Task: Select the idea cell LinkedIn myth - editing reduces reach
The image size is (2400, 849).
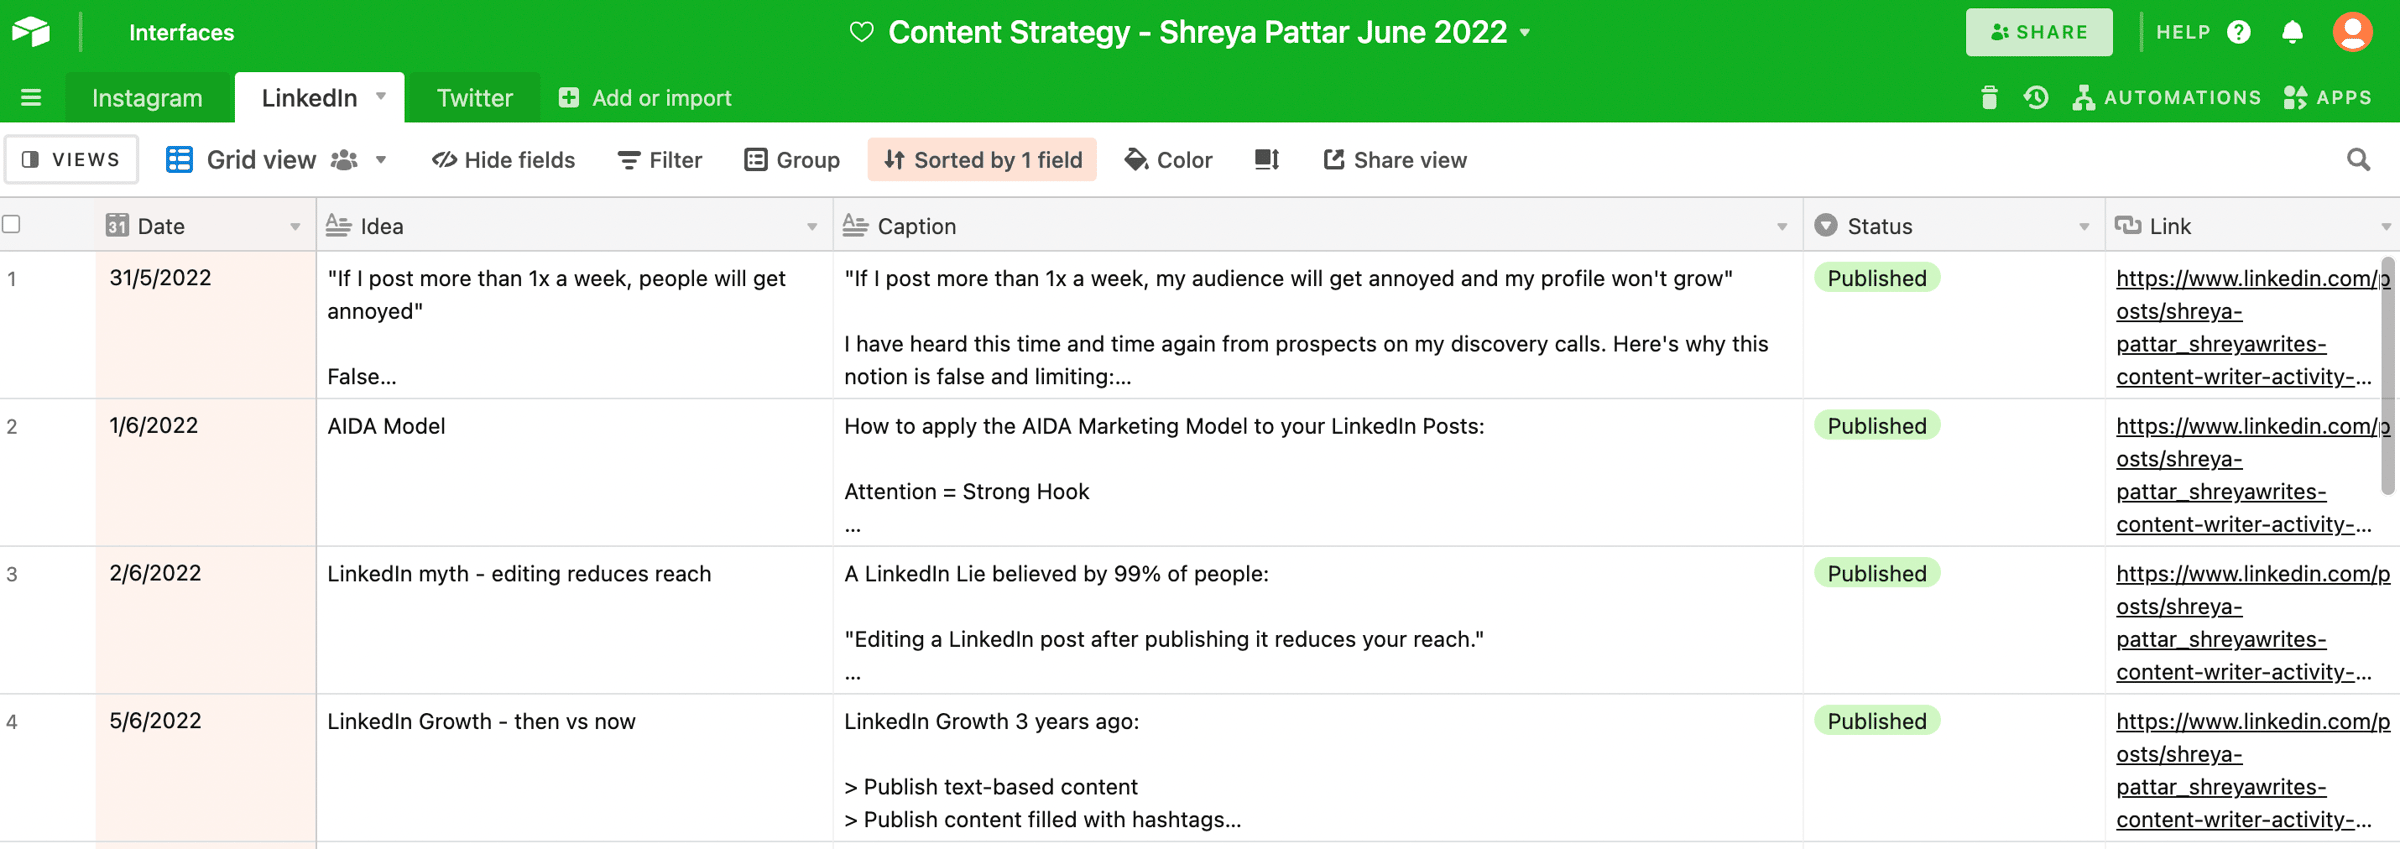Action: [575, 621]
